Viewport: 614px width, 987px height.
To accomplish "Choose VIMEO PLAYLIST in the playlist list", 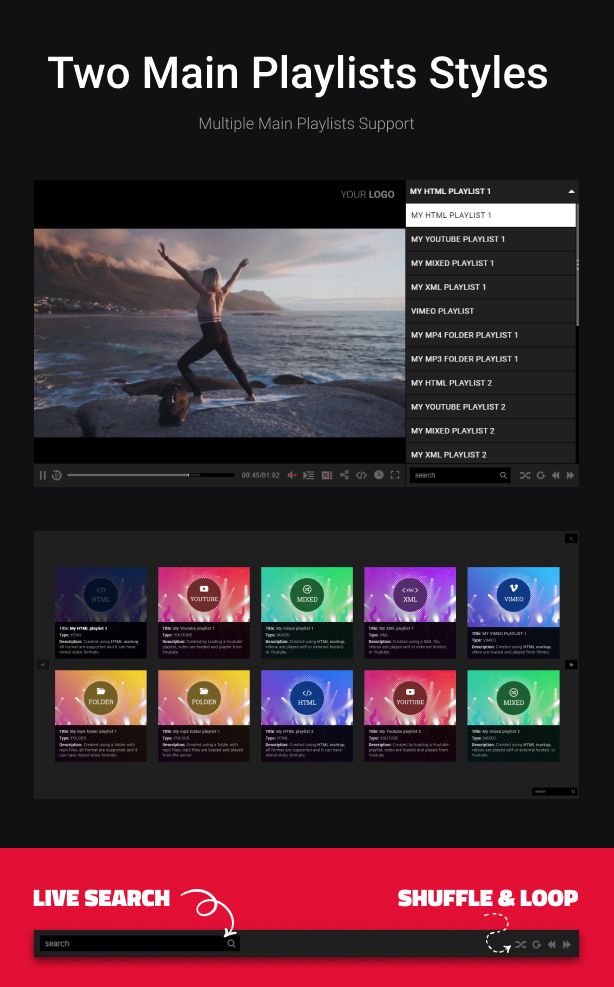I will tap(490, 311).
